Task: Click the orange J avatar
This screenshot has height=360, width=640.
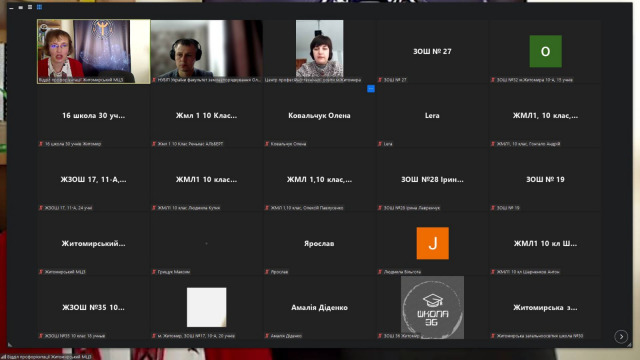Action: 432,243
